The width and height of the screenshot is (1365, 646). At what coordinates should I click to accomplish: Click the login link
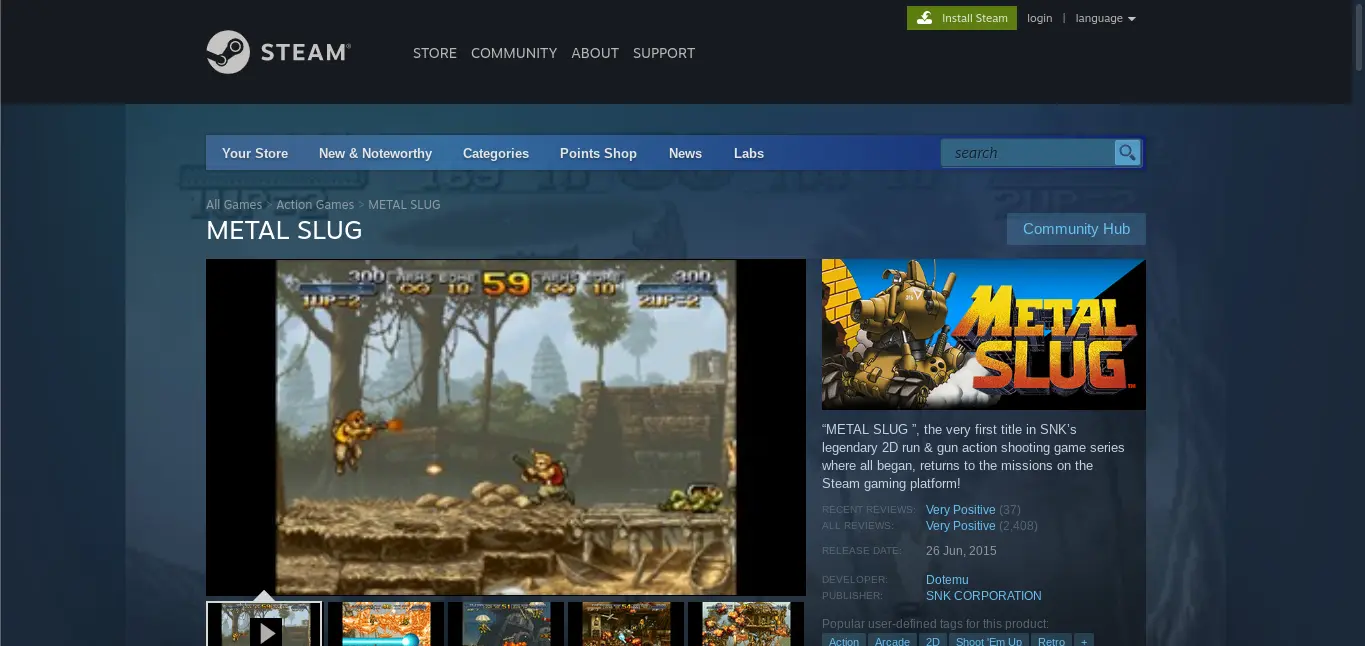pyautogui.click(x=1039, y=18)
